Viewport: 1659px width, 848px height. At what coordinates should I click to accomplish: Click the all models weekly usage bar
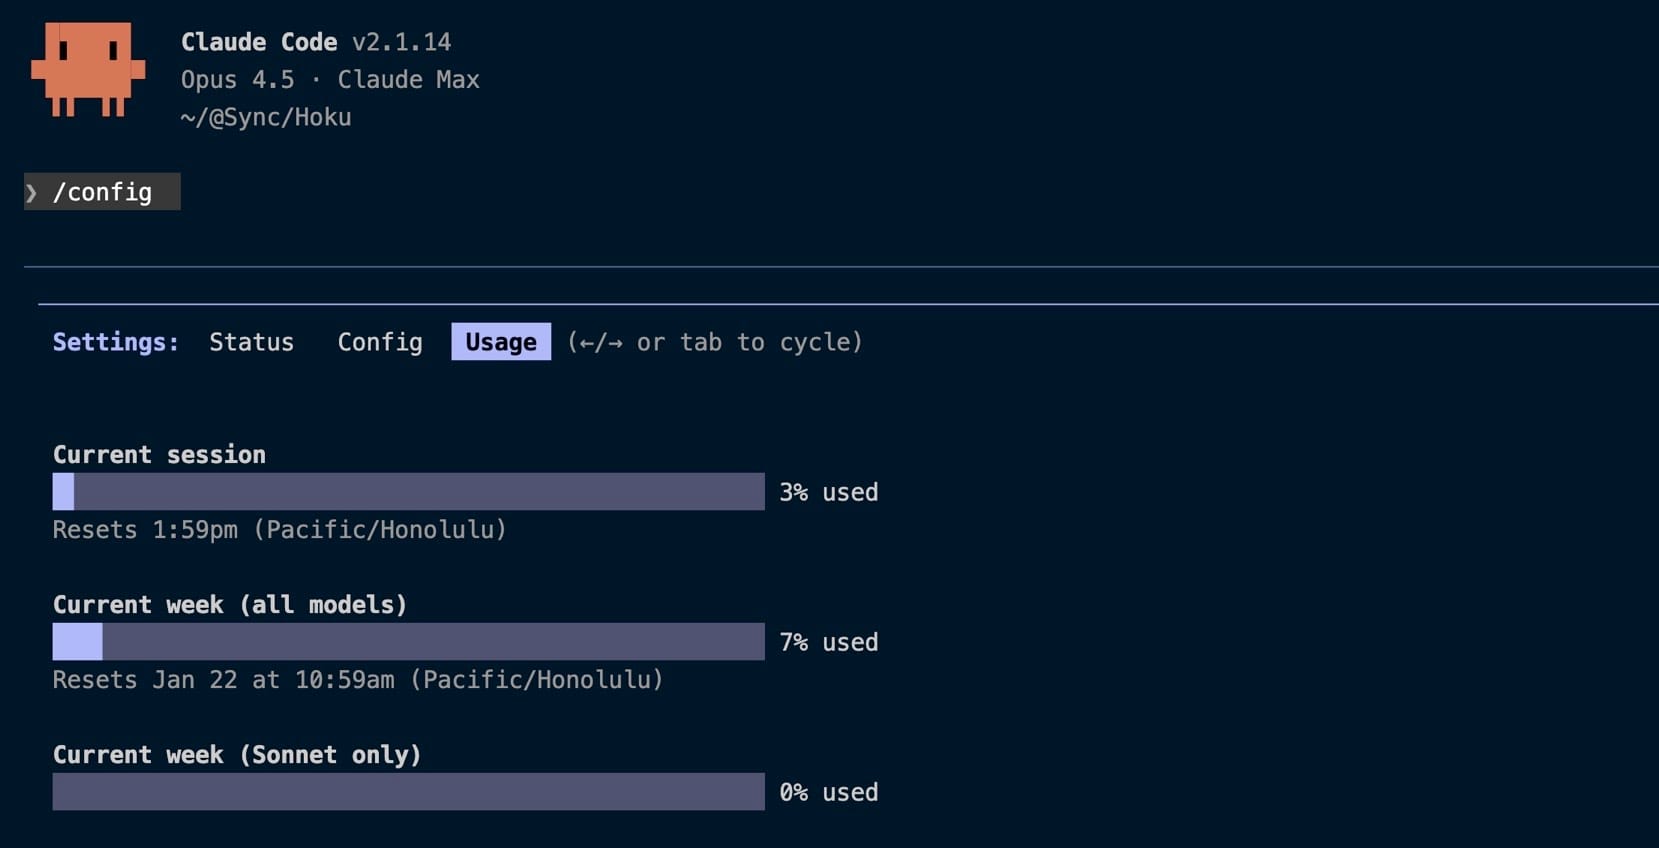coord(408,642)
